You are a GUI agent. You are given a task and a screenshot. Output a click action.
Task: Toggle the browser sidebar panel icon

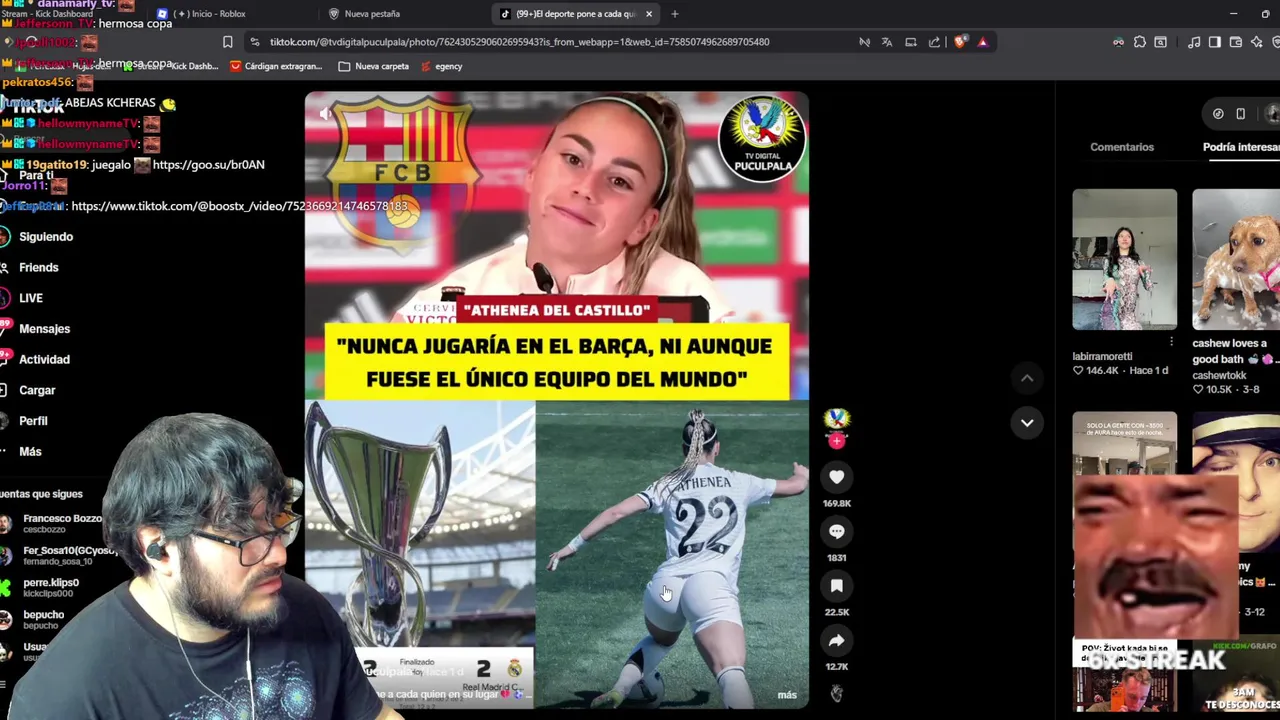pos(1215,42)
